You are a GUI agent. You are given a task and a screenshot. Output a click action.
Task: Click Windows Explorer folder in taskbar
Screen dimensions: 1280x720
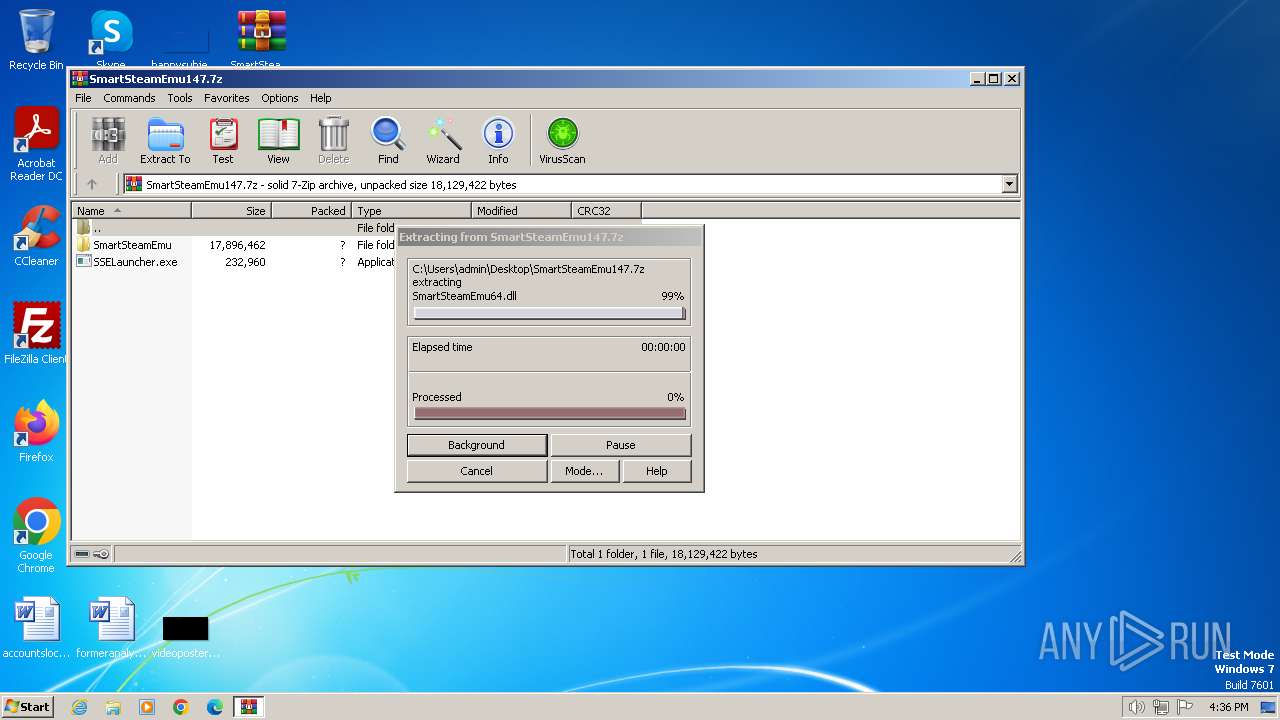click(113, 707)
